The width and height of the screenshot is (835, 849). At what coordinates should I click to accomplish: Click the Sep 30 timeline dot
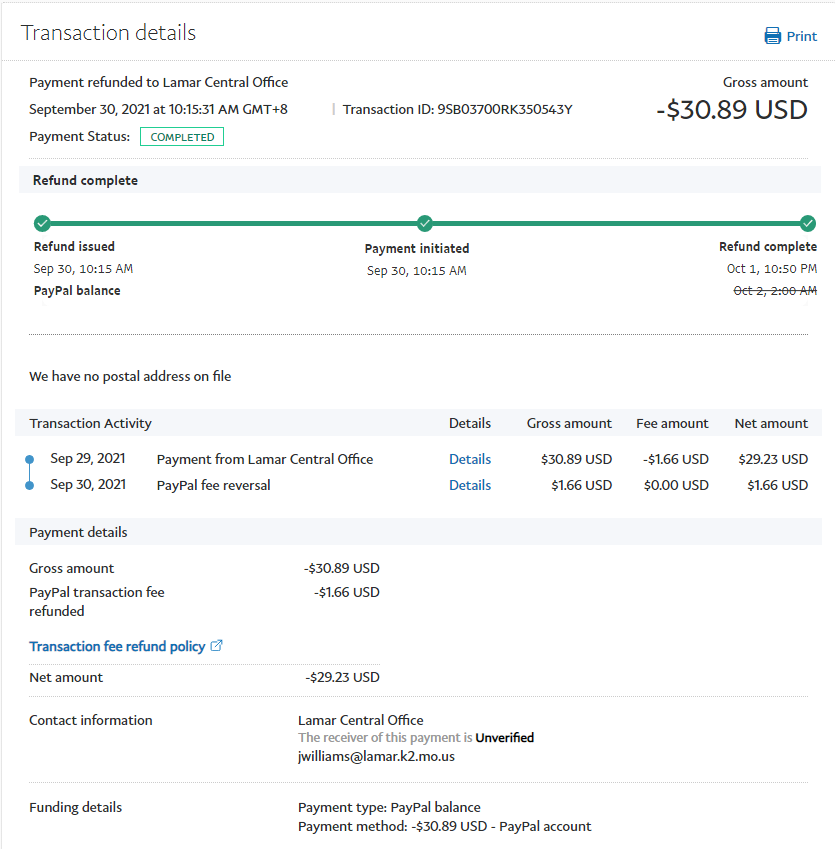point(29,485)
